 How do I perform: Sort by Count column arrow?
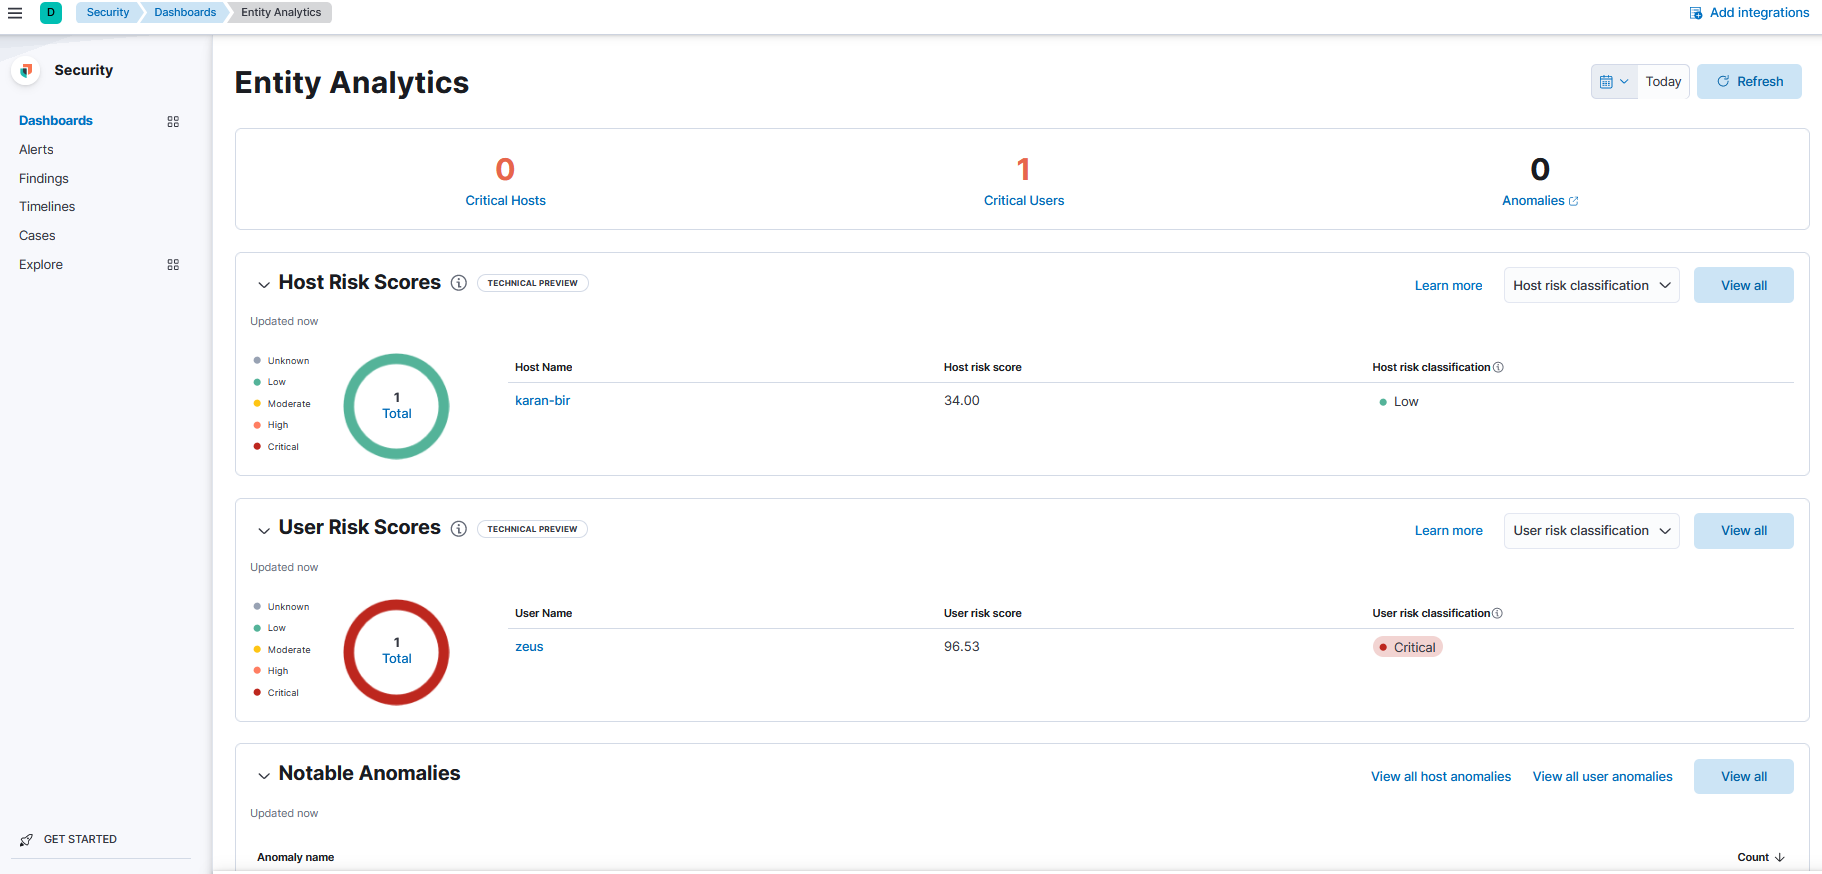tap(1780, 857)
